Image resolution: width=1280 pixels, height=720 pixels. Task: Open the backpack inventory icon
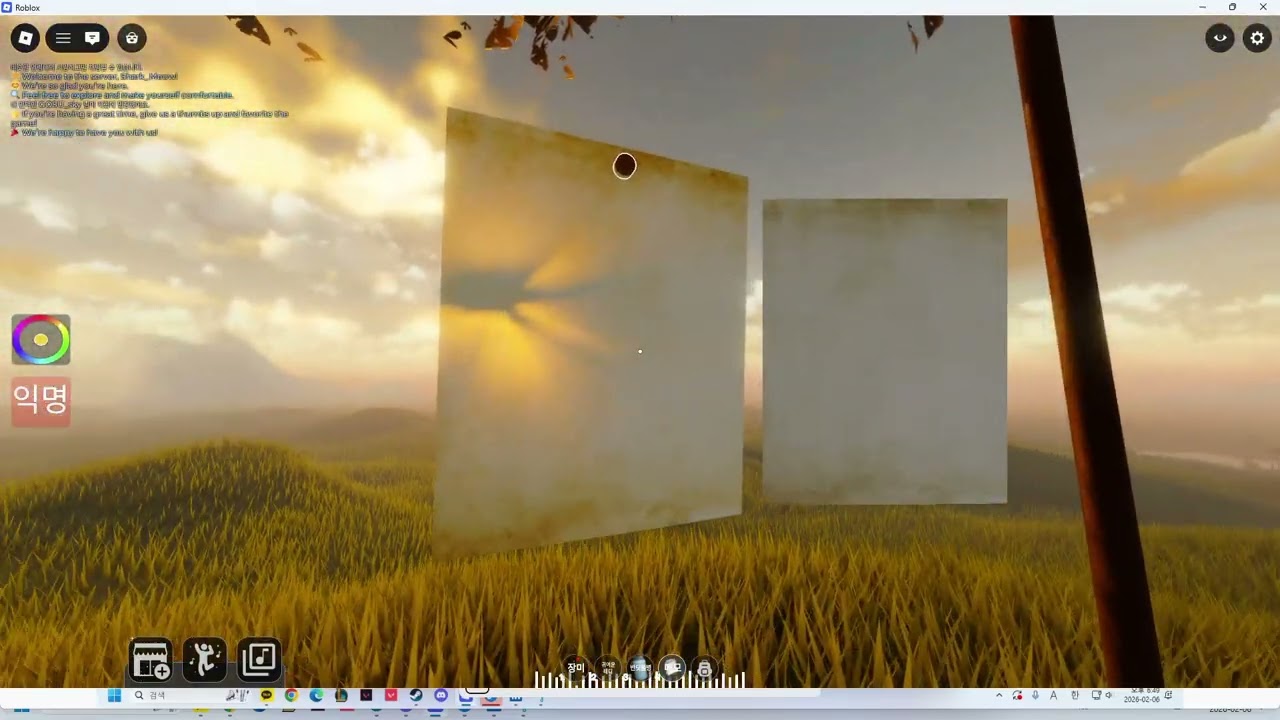tap(132, 39)
